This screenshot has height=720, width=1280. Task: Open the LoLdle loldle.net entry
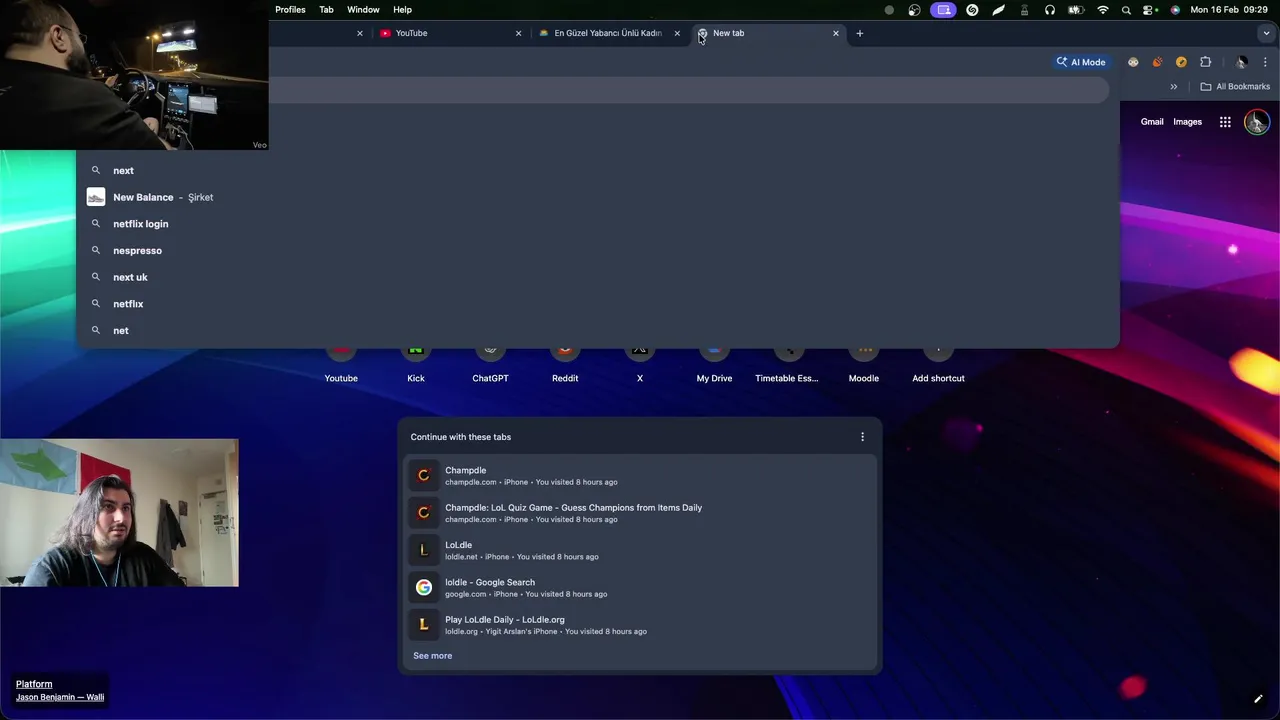[640, 550]
